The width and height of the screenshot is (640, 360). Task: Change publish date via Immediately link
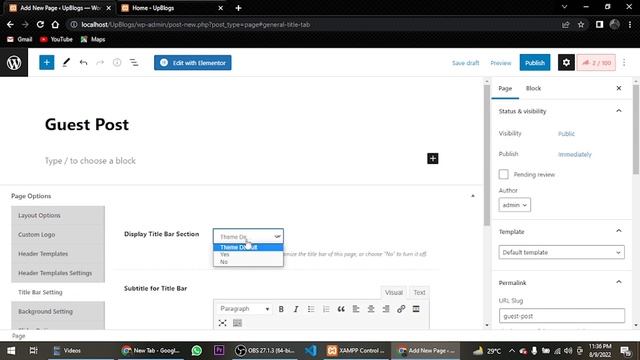pos(575,154)
